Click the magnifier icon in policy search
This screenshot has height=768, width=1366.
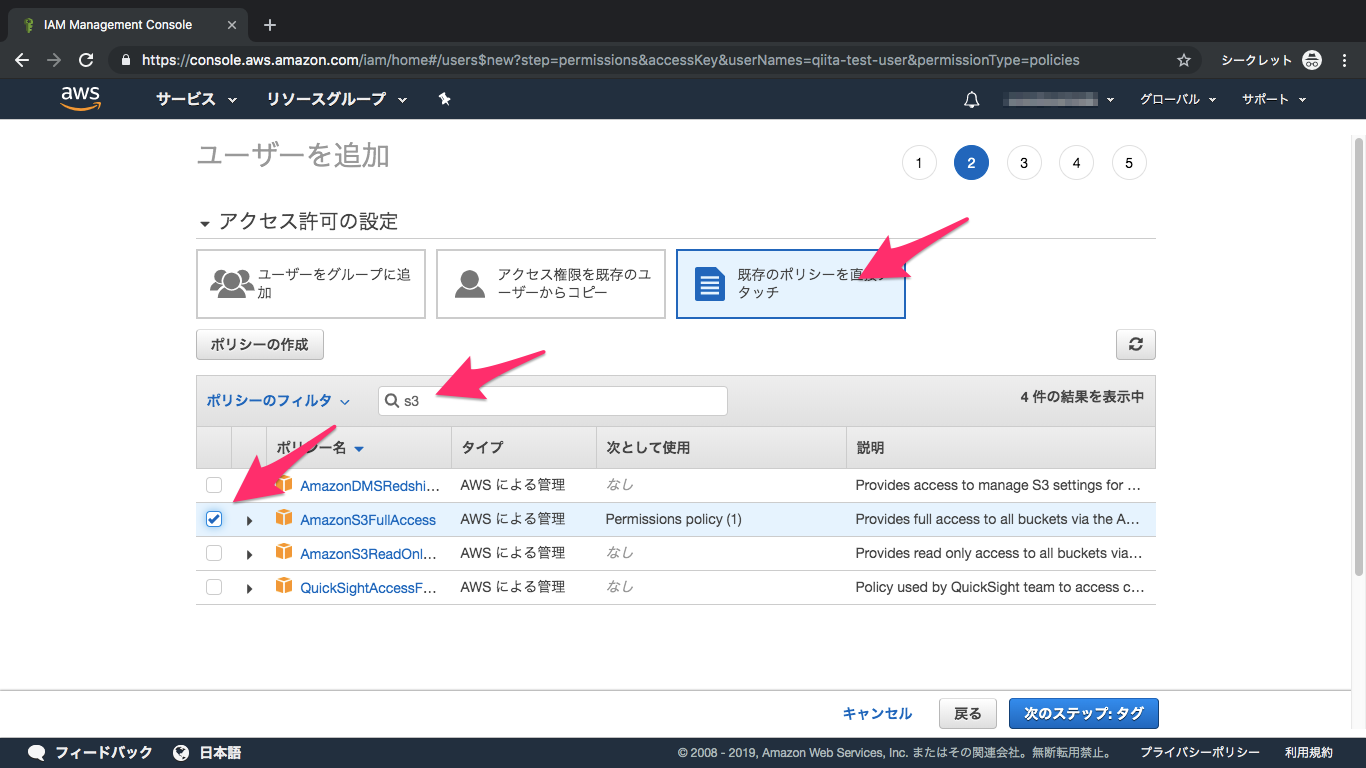[x=391, y=401]
